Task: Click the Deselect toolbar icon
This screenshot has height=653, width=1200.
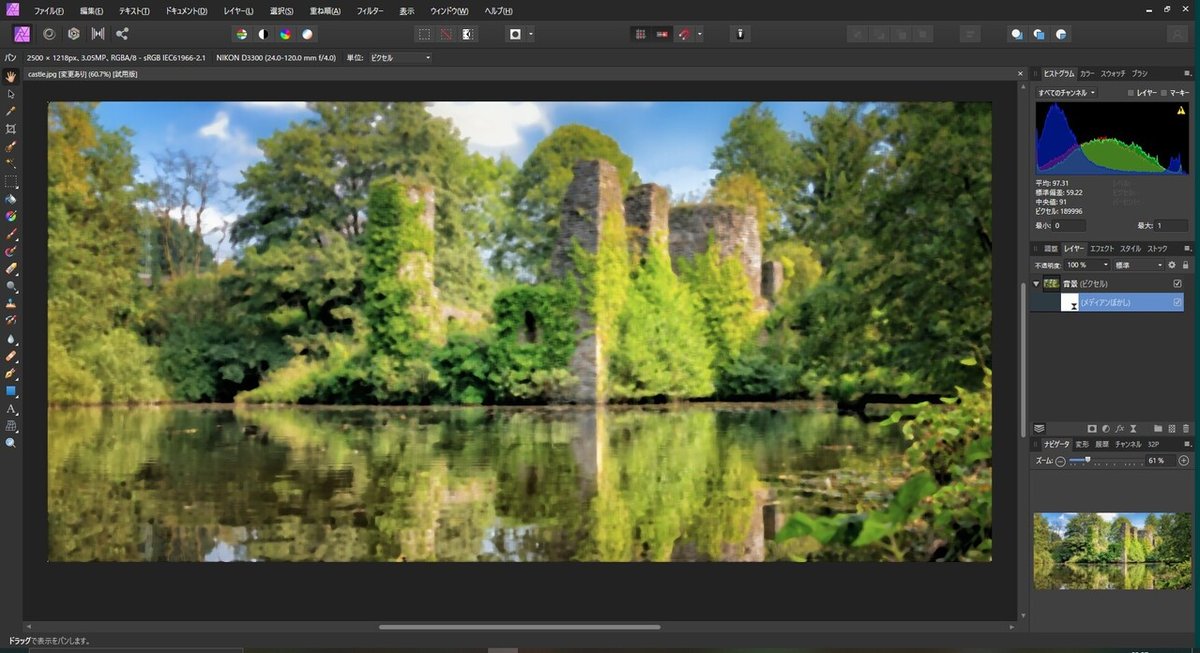Action: (446, 33)
